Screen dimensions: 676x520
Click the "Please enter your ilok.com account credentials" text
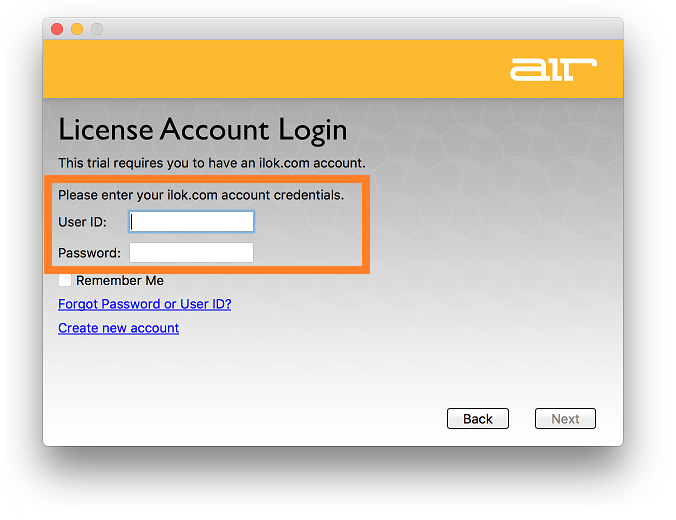tap(201, 195)
